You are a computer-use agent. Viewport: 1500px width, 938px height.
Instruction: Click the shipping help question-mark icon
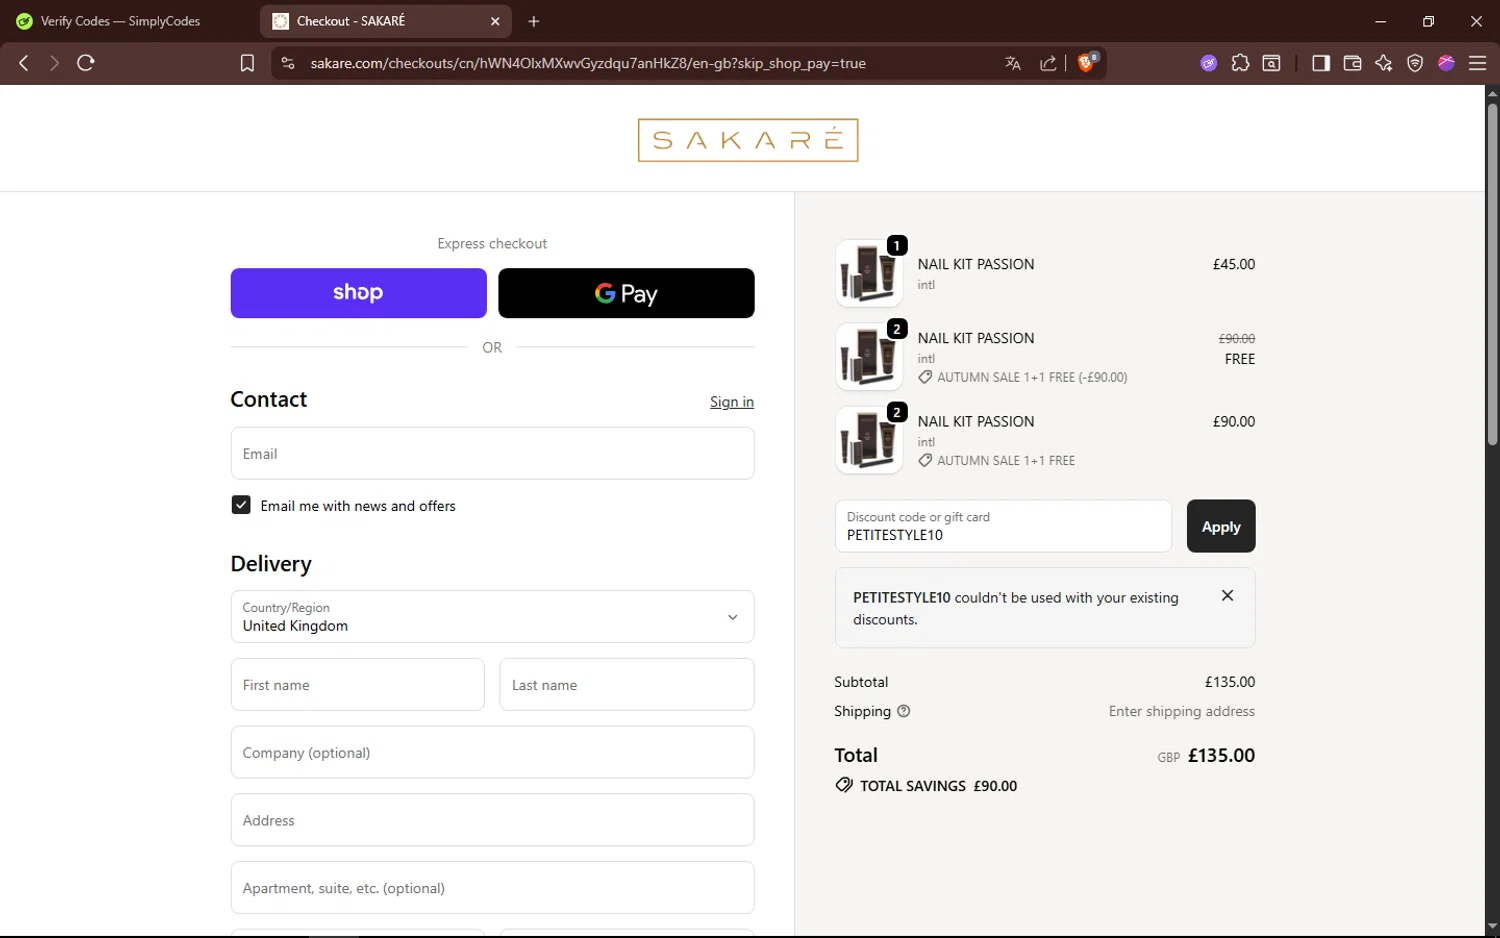point(904,711)
